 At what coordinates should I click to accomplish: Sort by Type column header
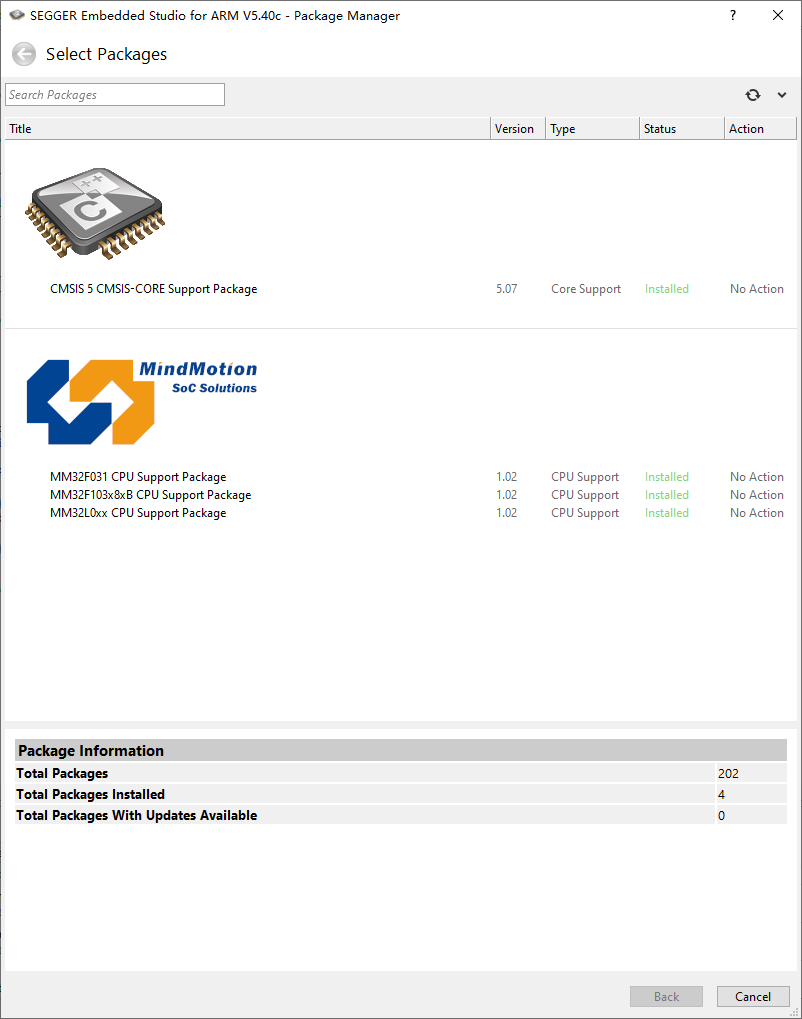pos(592,129)
